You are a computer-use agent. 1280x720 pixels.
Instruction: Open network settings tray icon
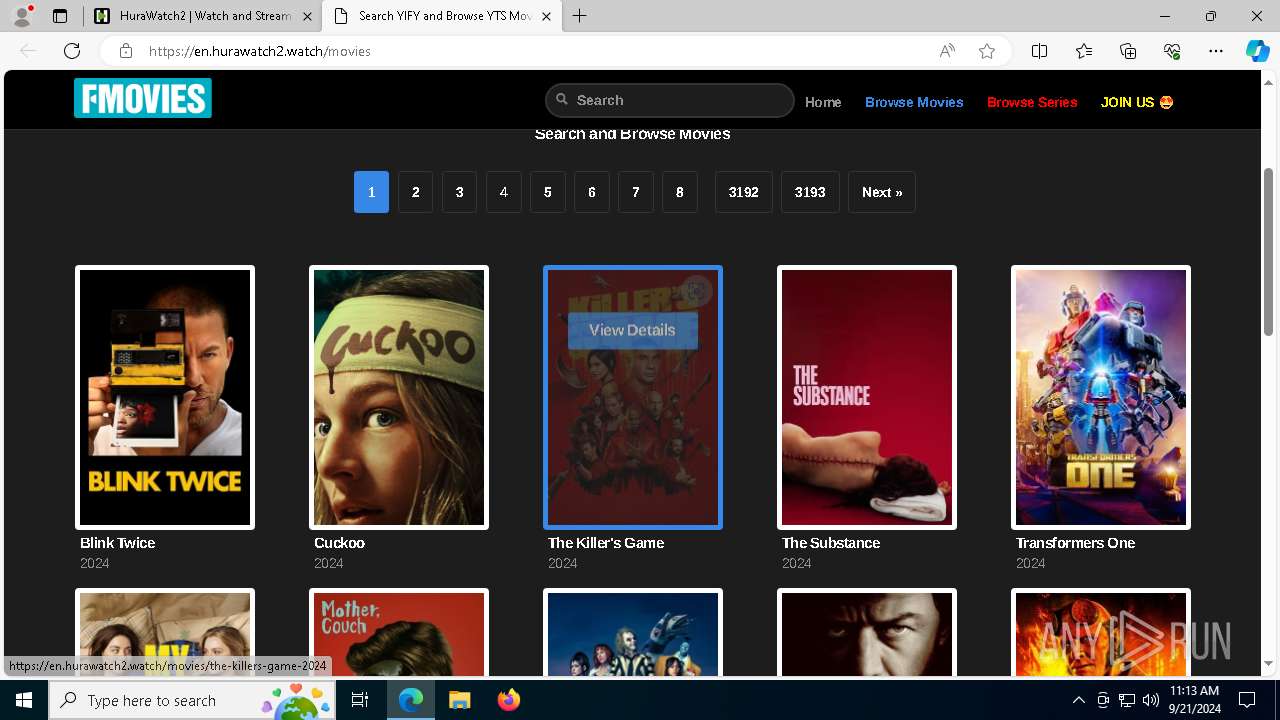coord(1127,700)
